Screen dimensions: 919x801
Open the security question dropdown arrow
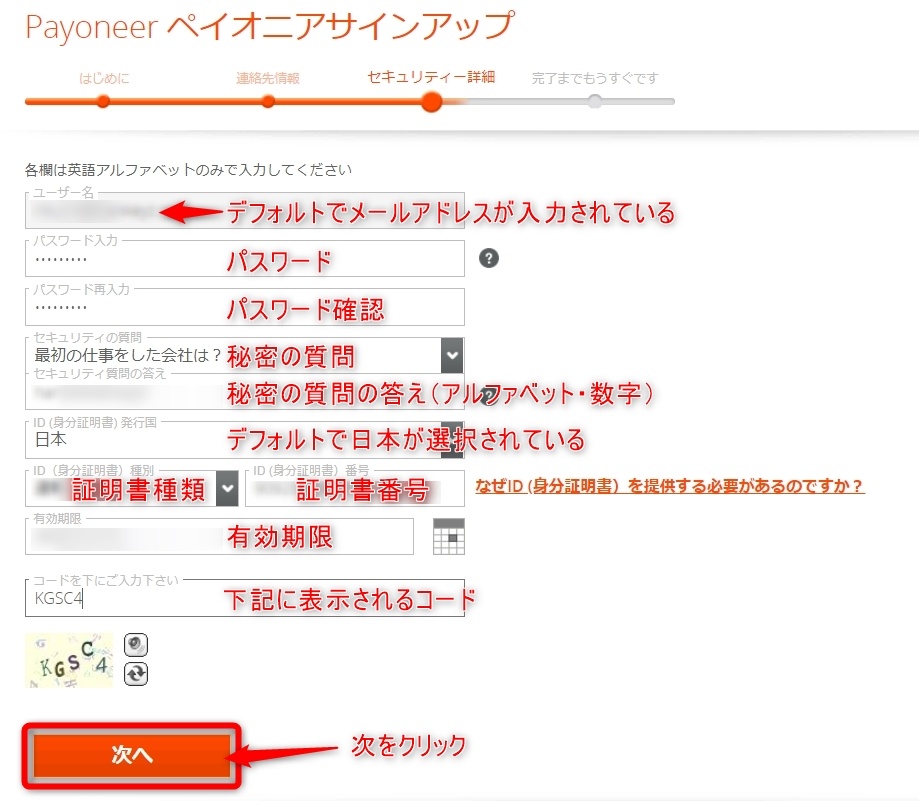click(x=452, y=355)
